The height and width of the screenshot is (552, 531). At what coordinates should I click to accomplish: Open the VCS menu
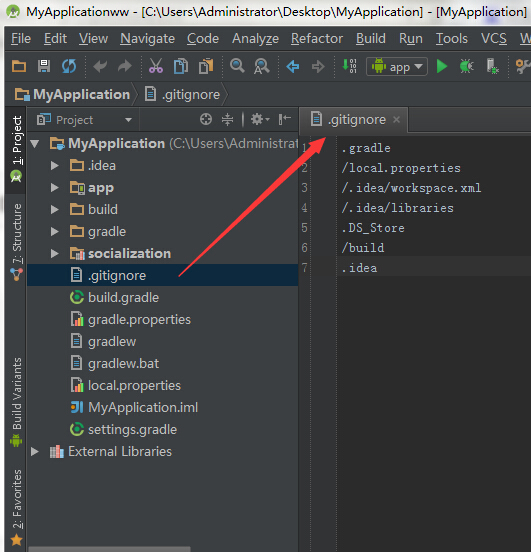click(494, 38)
